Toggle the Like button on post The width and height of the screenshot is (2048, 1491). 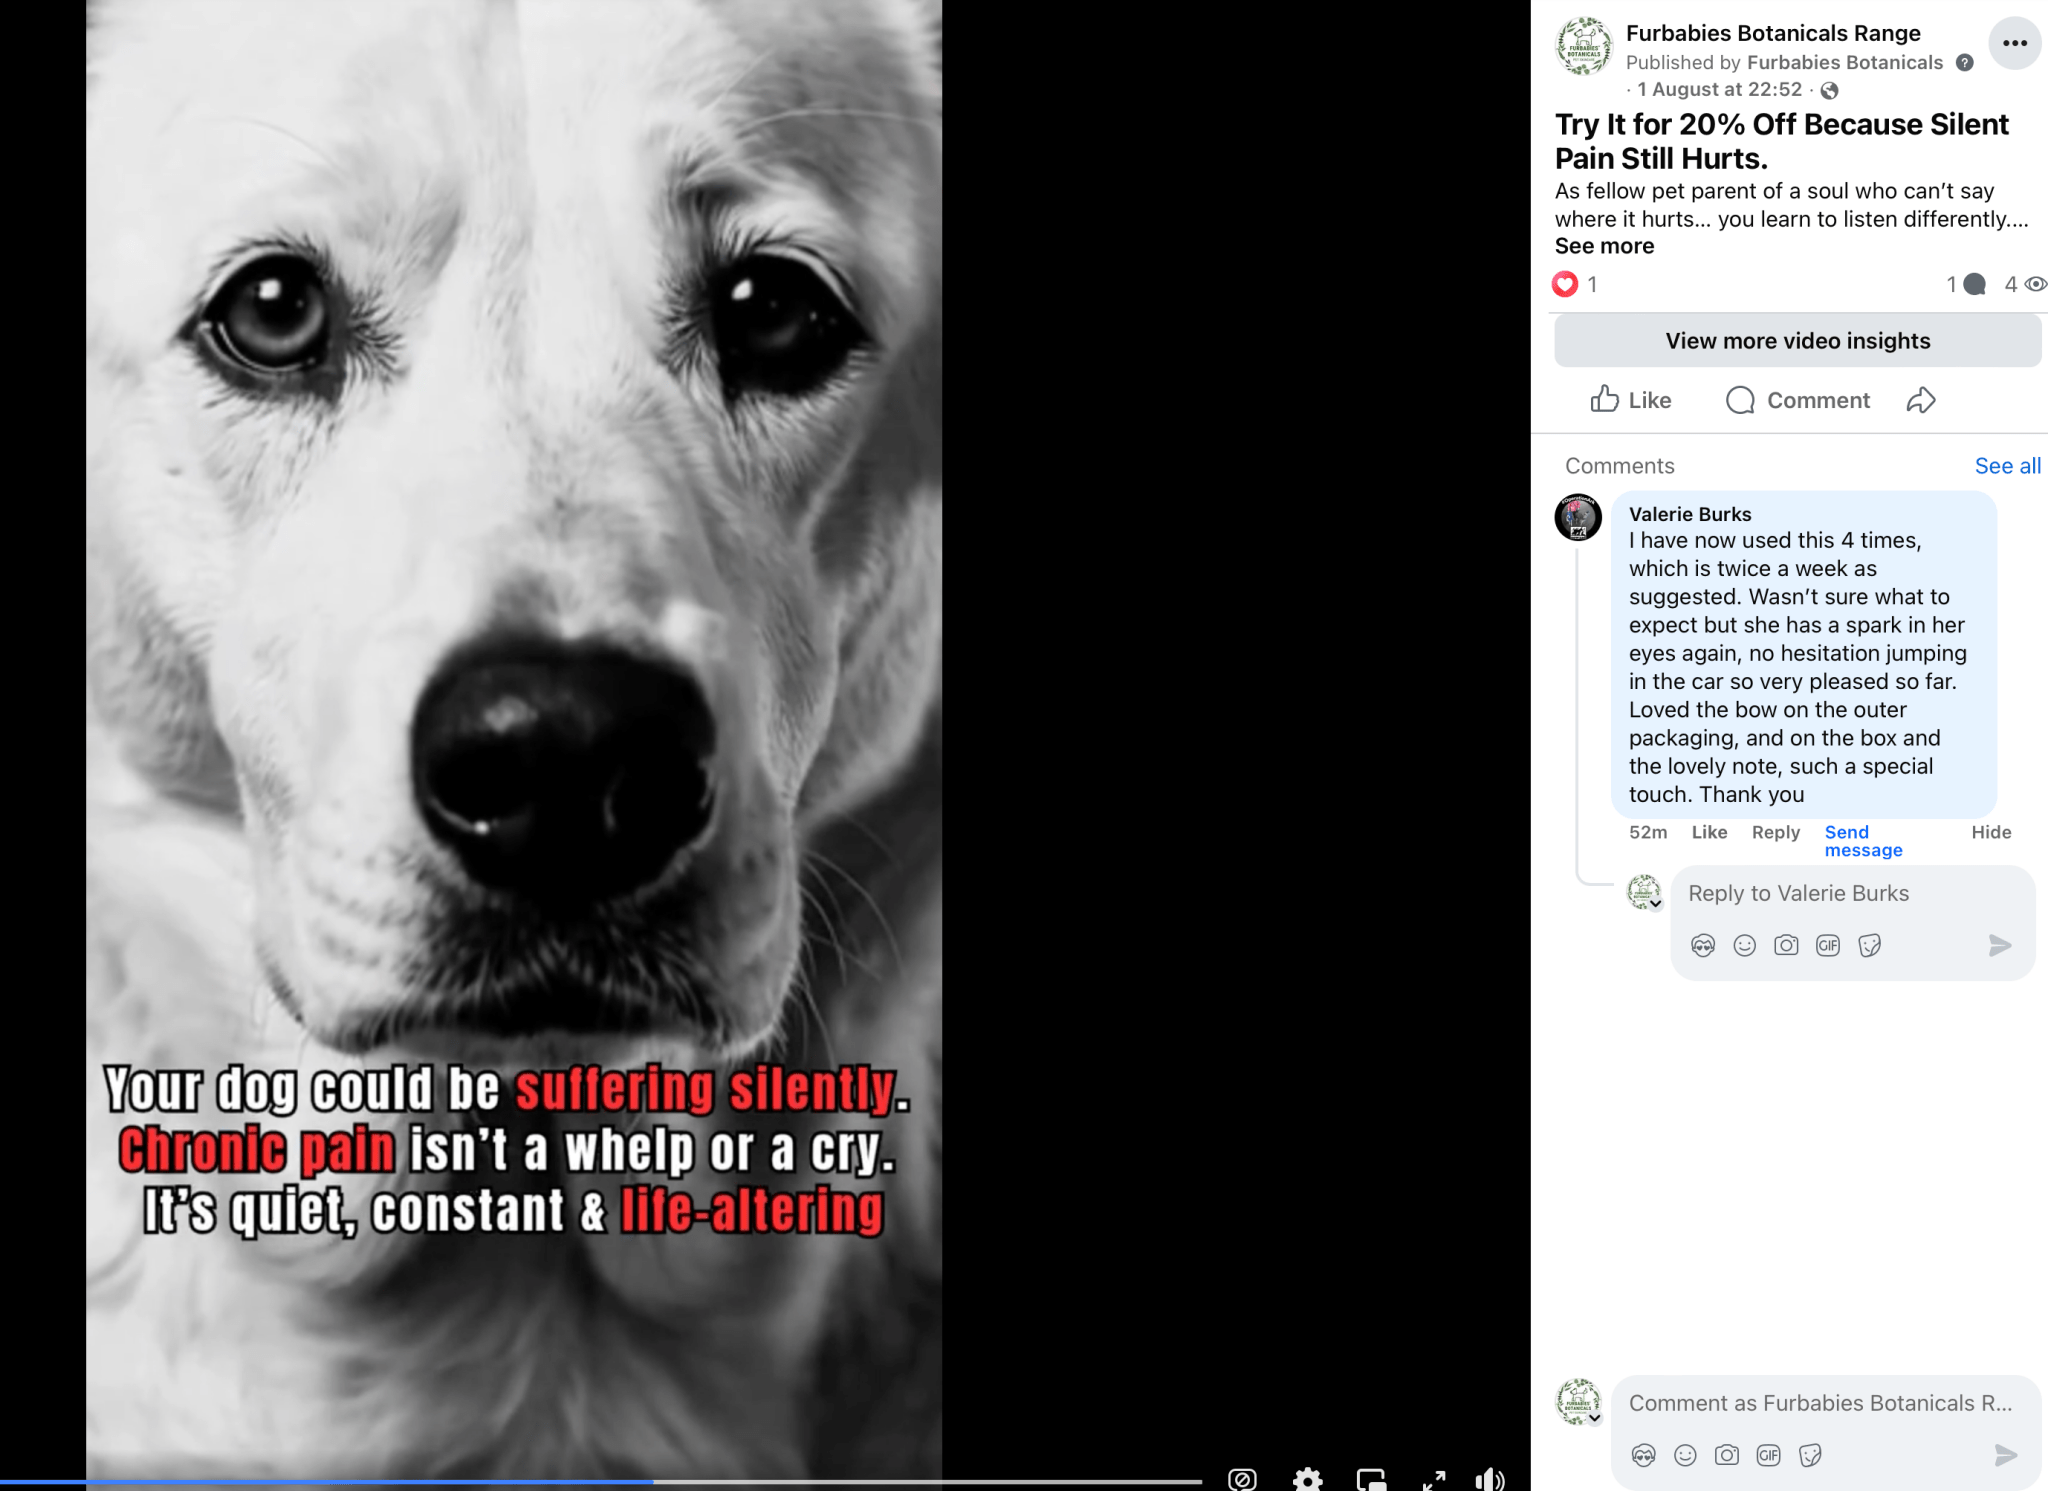pos(1631,400)
